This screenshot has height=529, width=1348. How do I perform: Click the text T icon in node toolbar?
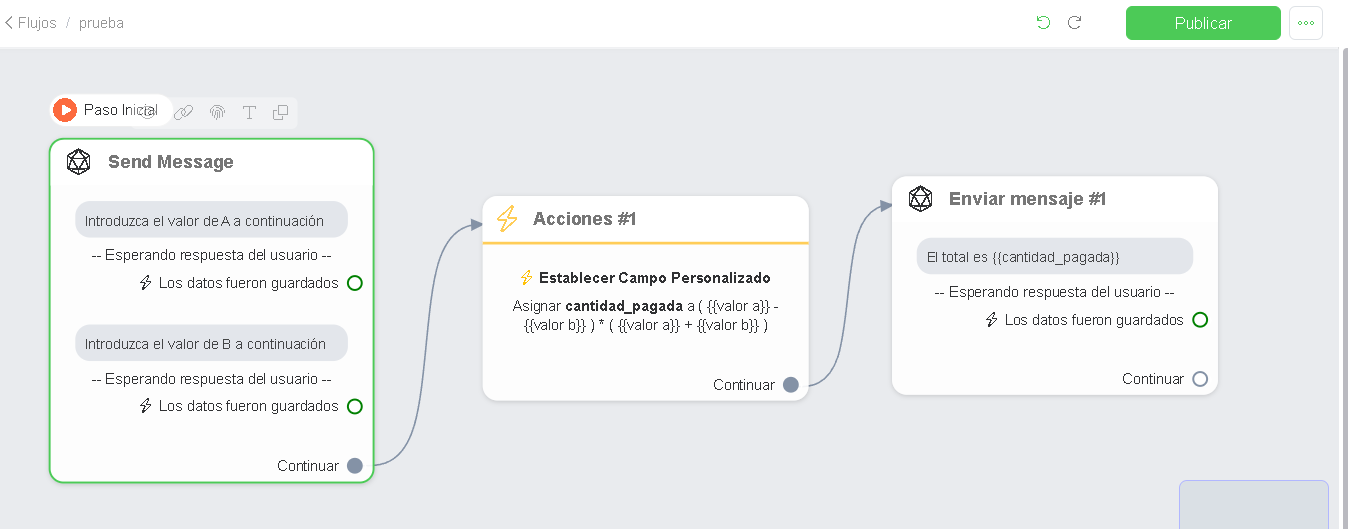coord(250,112)
